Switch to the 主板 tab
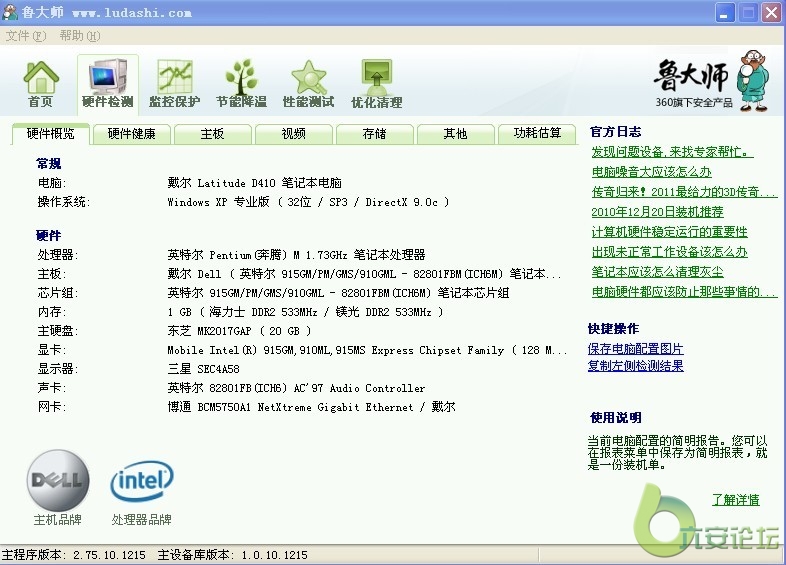The height and width of the screenshot is (565, 786). click(212, 134)
